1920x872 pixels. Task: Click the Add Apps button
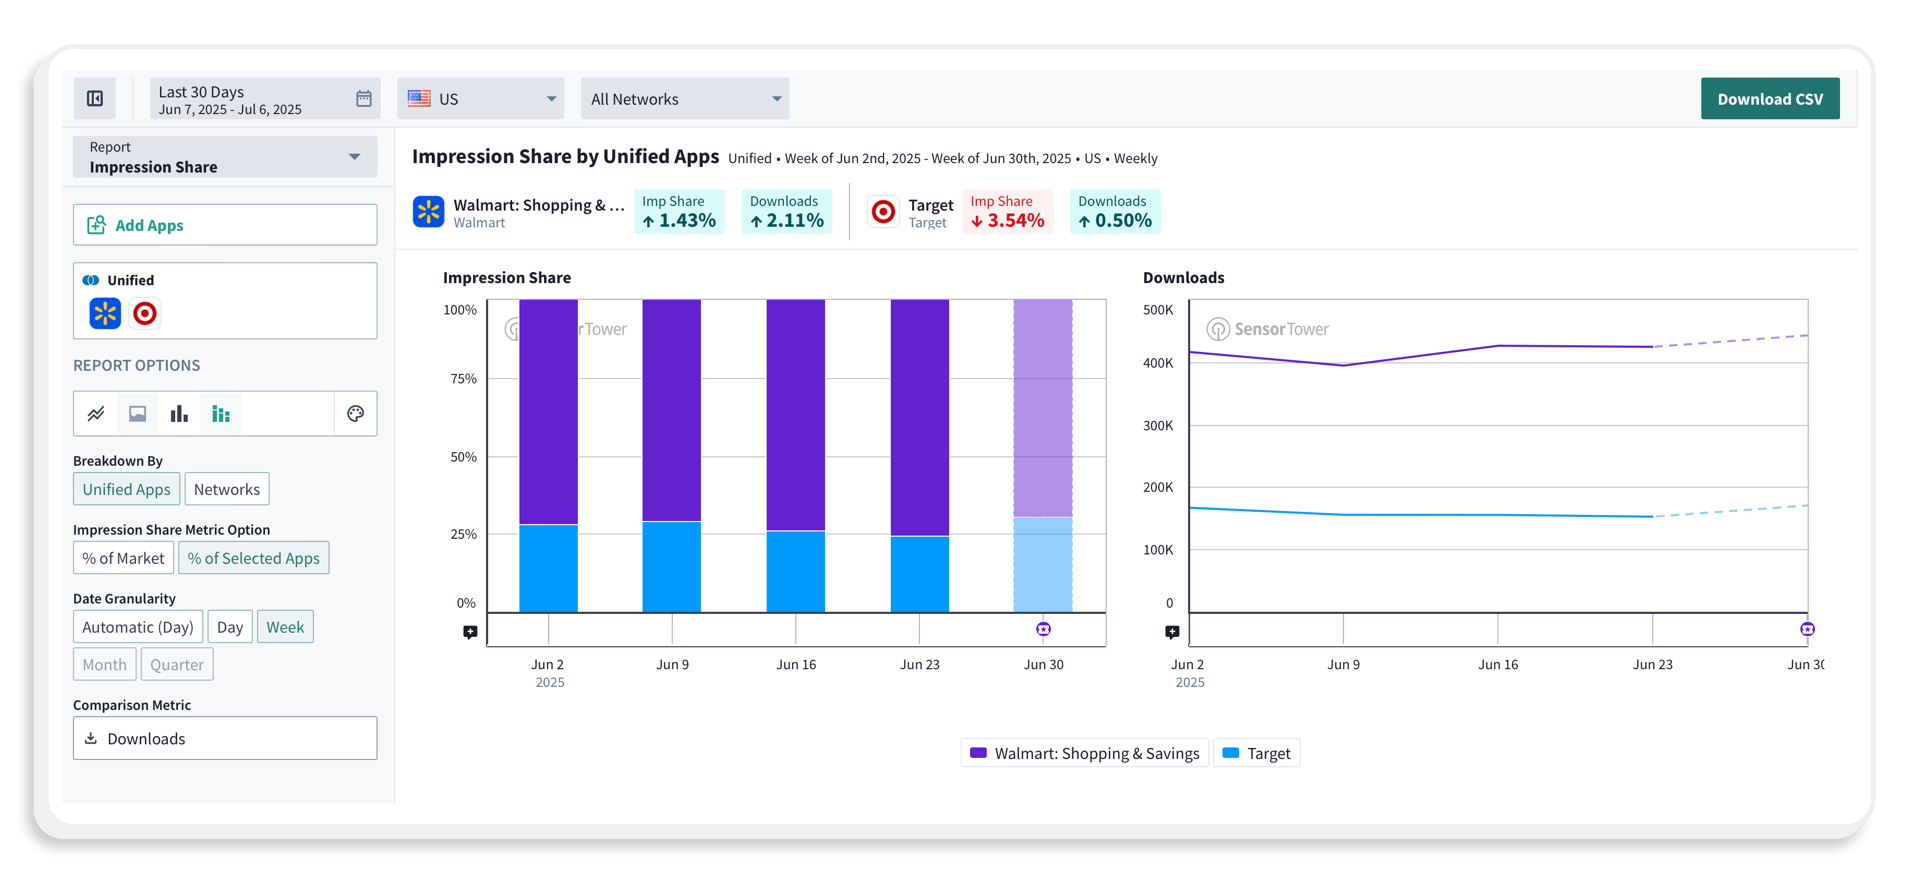point(225,225)
